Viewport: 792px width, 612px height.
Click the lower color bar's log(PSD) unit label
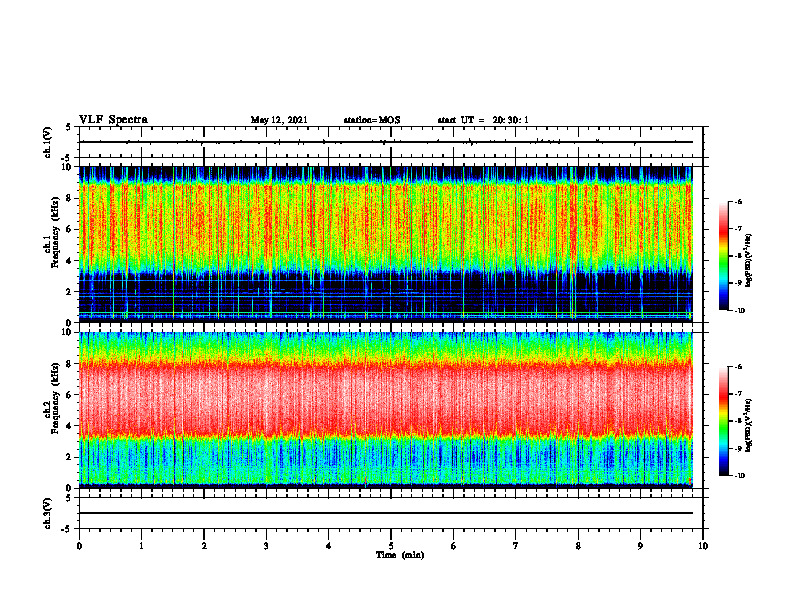(x=749, y=425)
